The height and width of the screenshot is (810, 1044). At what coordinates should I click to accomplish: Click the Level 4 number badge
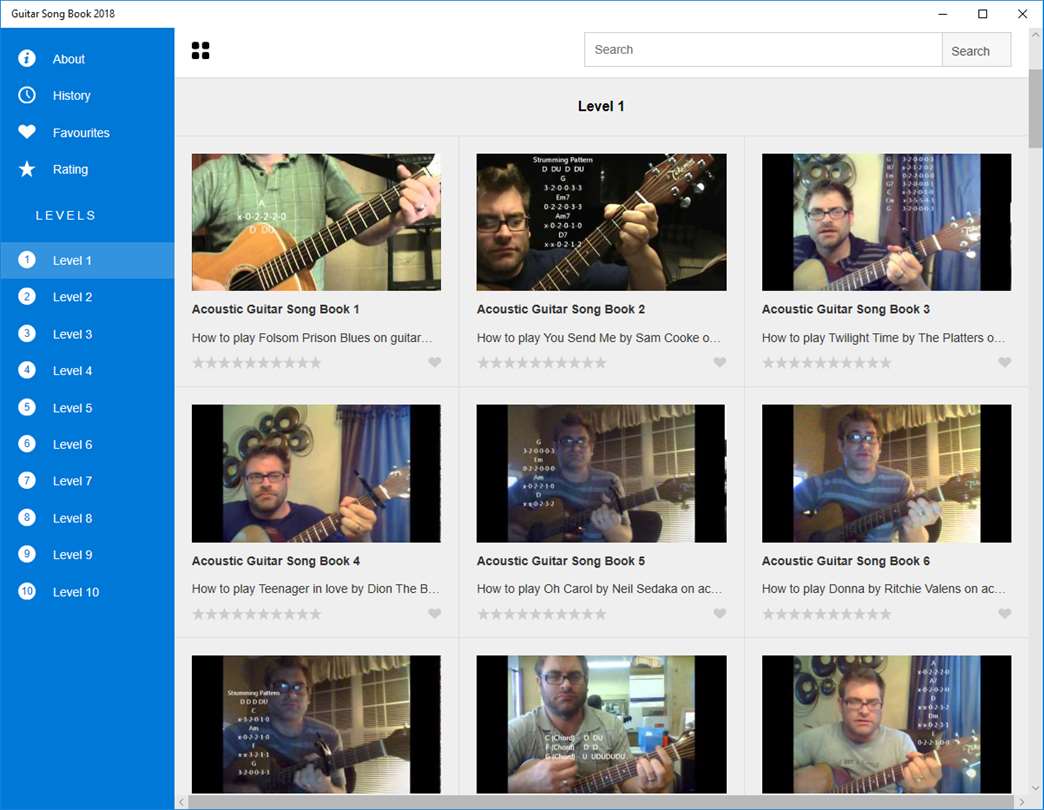pyautogui.click(x=27, y=370)
